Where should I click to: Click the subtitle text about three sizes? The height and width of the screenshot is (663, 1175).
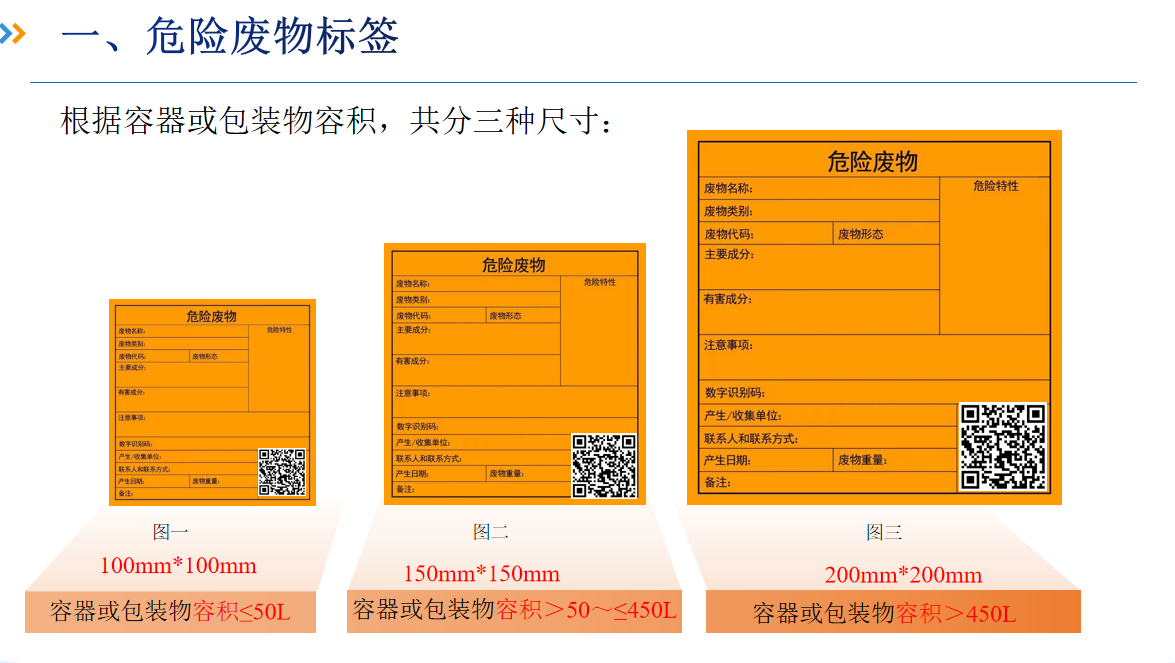pos(342,121)
